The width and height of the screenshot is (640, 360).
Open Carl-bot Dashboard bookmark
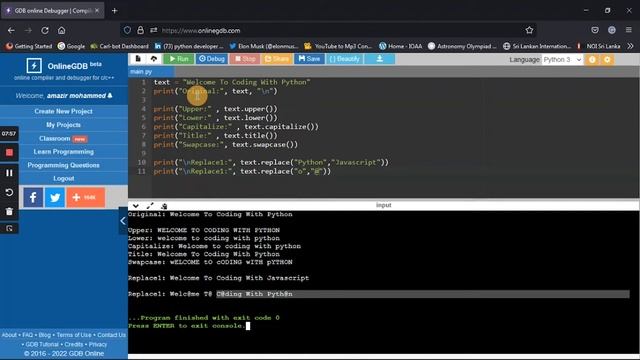(119, 46)
